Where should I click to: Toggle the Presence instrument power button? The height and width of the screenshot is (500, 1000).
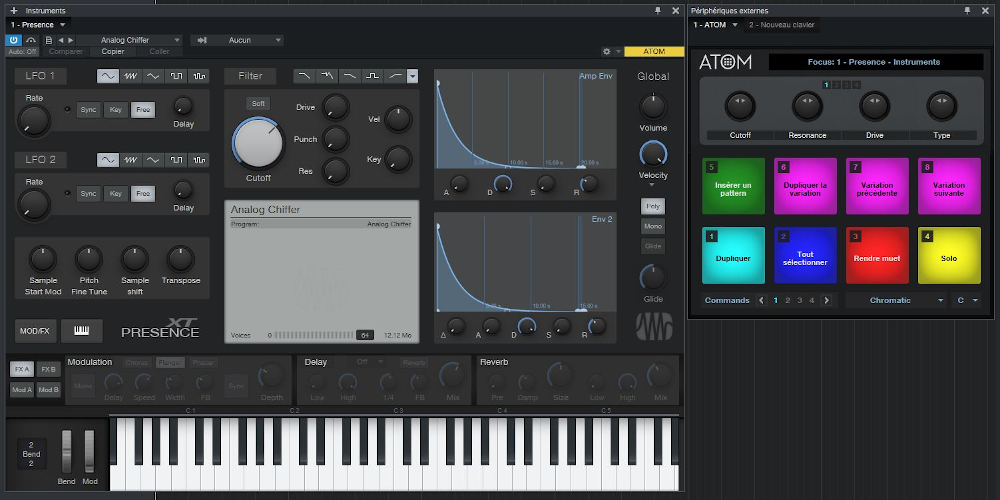tap(13, 40)
